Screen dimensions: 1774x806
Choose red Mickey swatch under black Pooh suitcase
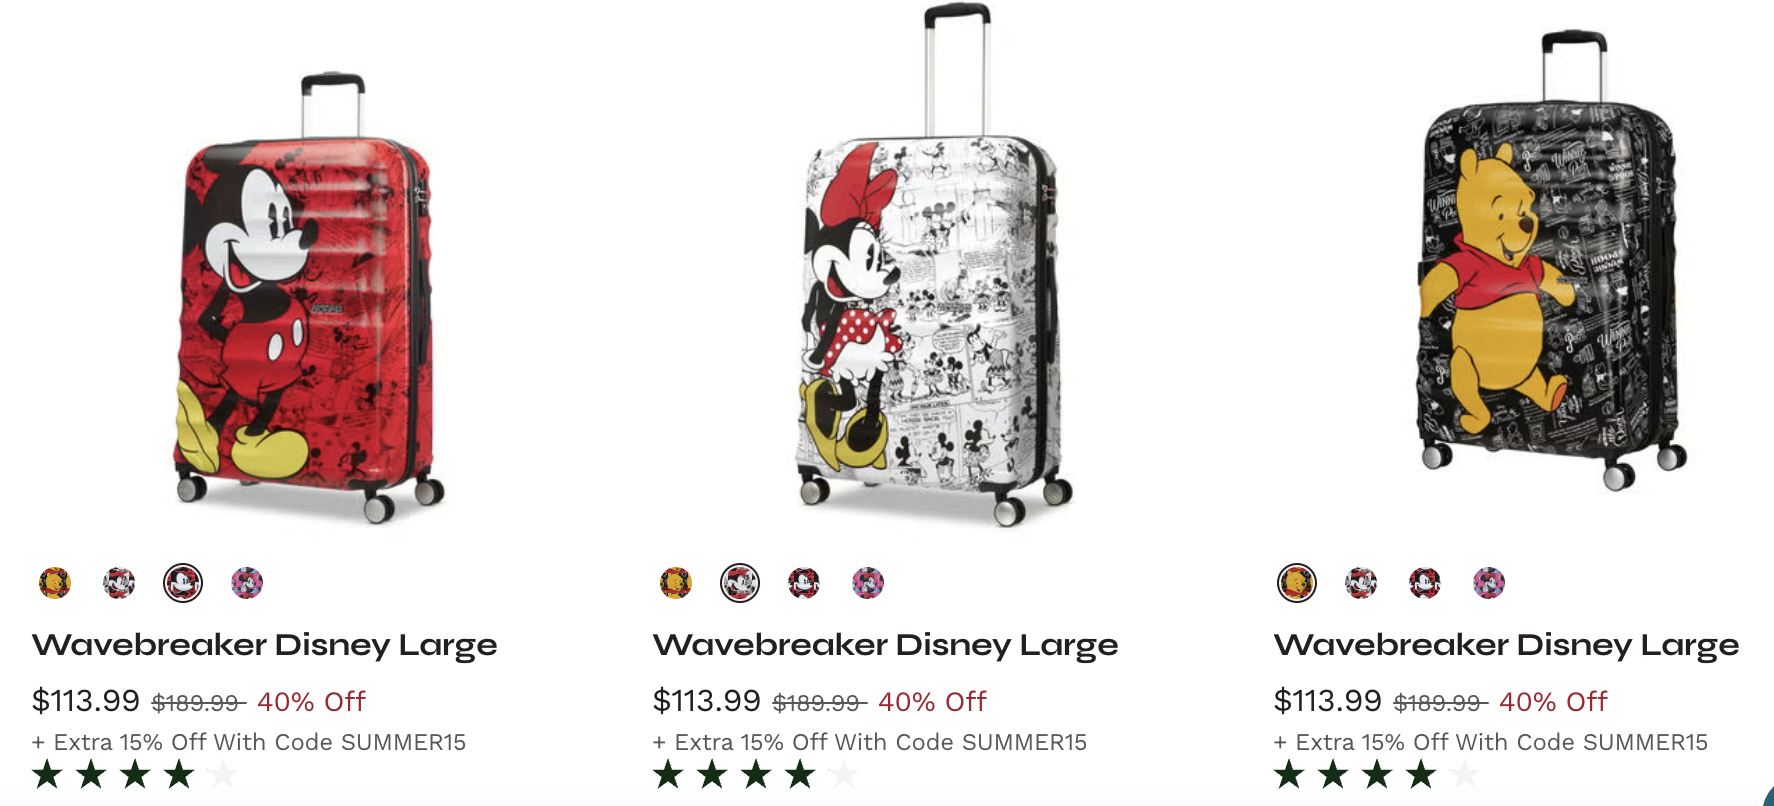pos(1425,582)
